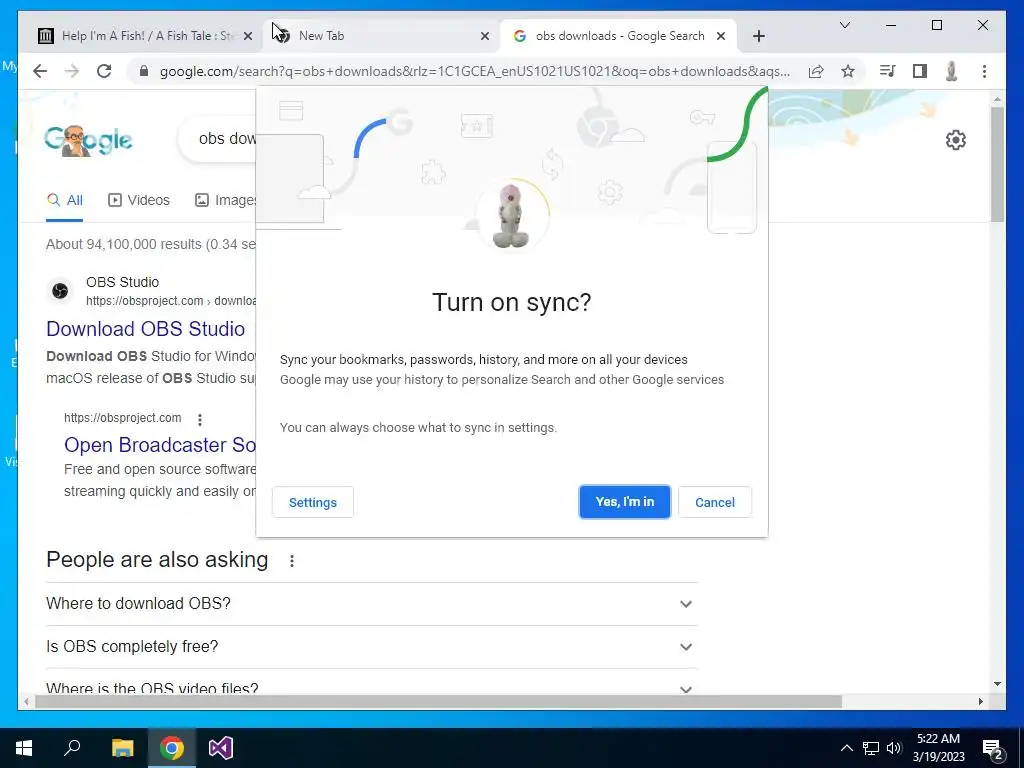Click the Settings button in the sync dialog
The height and width of the screenshot is (768, 1024).
click(x=313, y=502)
